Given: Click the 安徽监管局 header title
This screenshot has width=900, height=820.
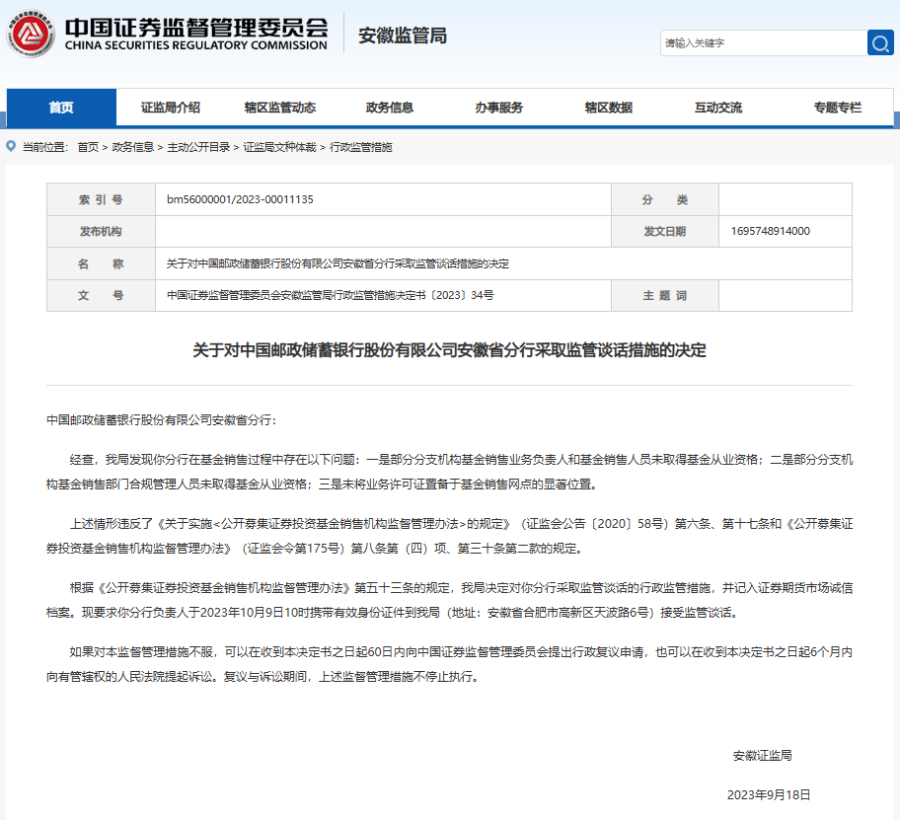Looking at the screenshot, I should 402,36.
